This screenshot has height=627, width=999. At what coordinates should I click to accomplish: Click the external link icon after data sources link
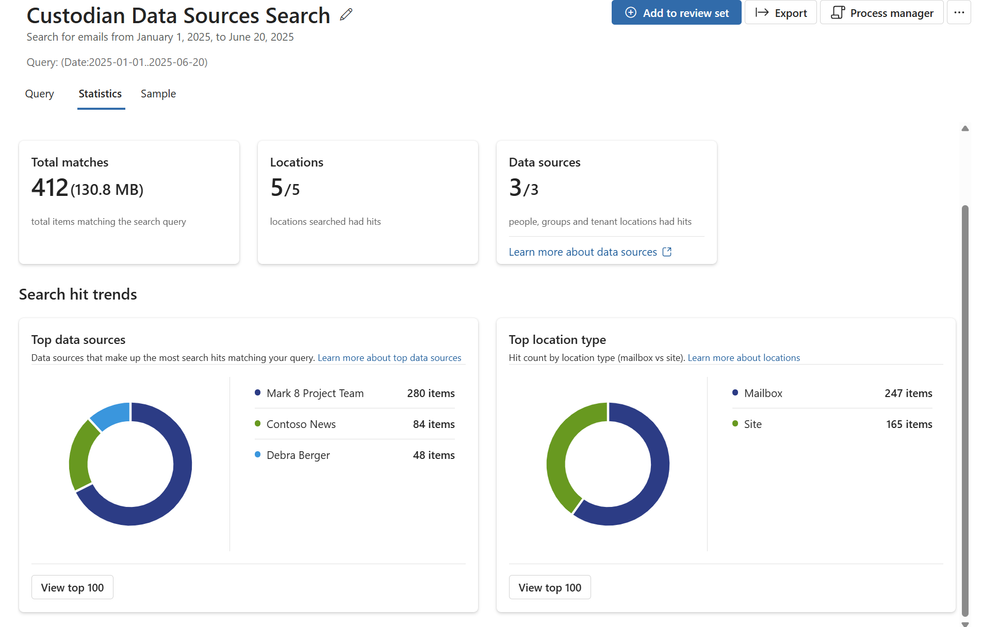[x=667, y=252]
